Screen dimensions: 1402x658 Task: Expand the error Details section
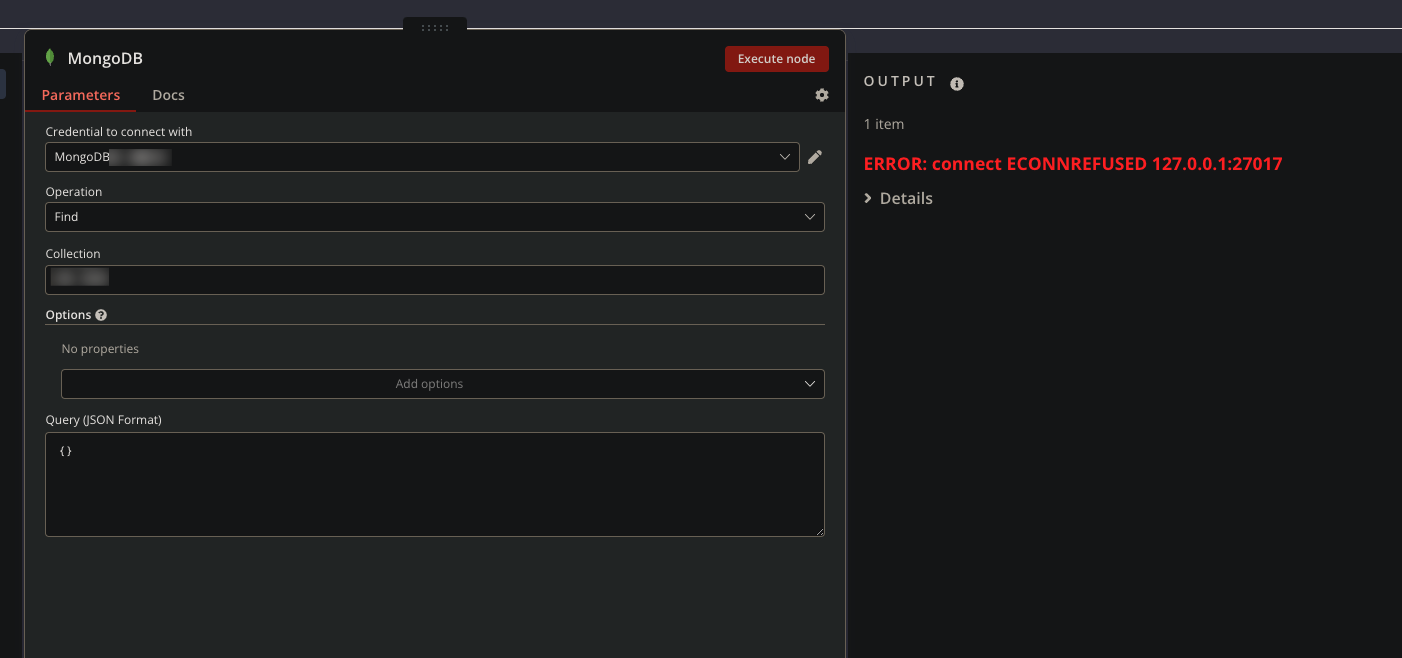(x=899, y=198)
